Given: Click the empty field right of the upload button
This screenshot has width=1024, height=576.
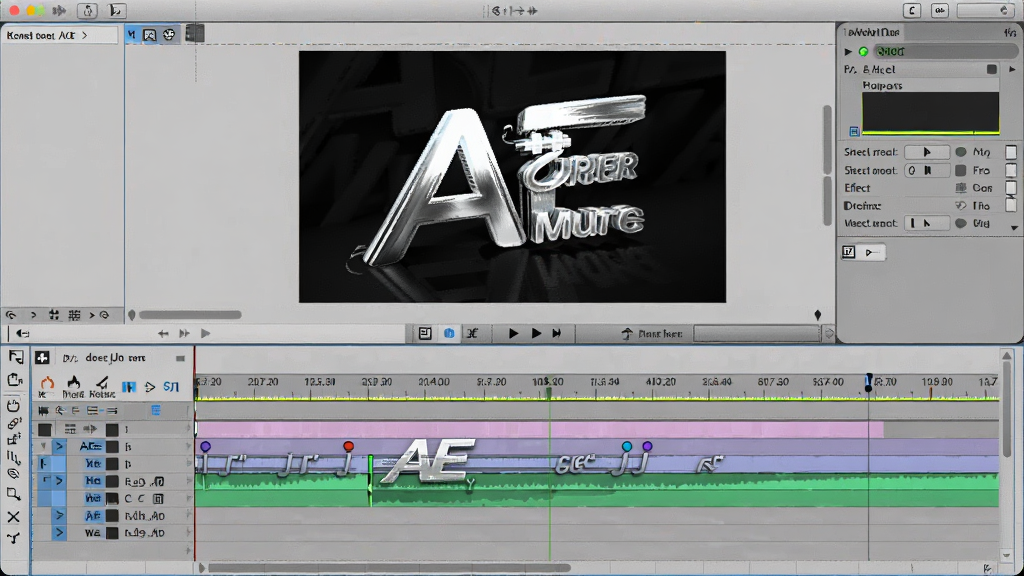Looking at the screenshot, I should [x=756, y=334].
